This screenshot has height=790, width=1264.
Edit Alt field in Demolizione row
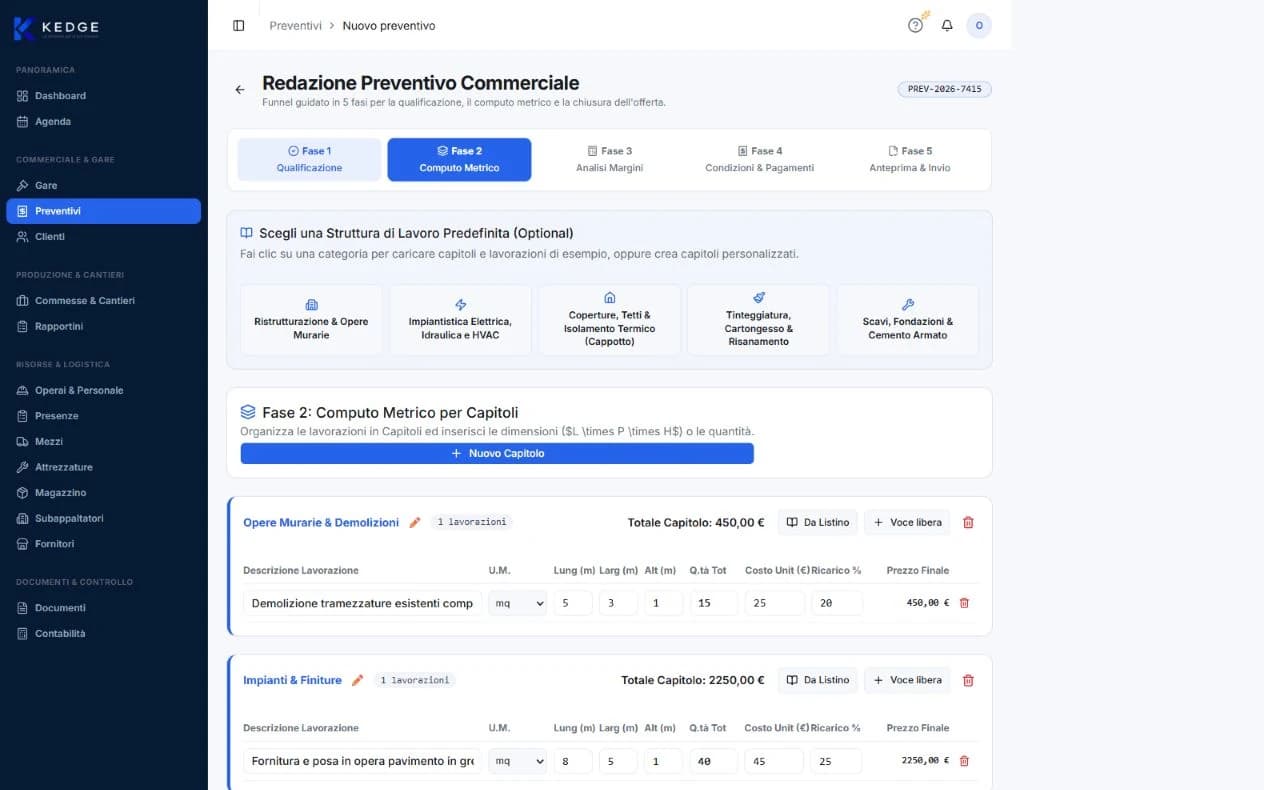[x=664, y=603]
